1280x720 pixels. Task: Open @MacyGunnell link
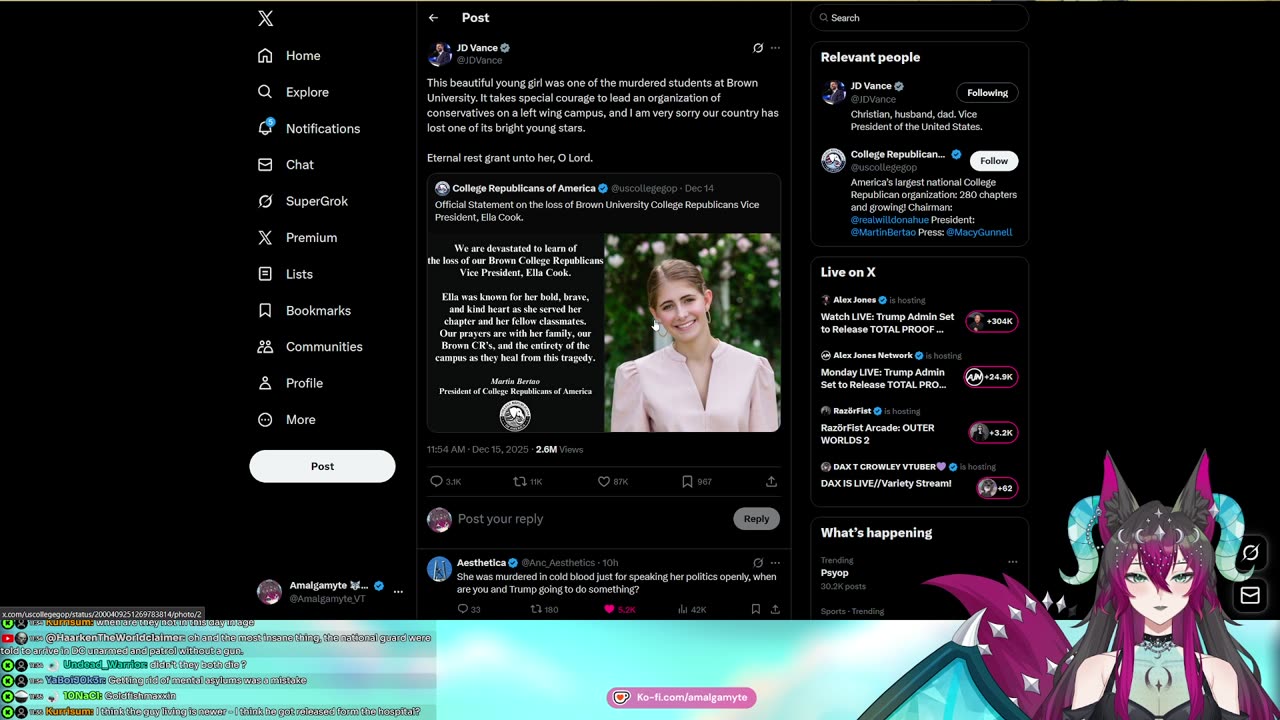[979, 232]
